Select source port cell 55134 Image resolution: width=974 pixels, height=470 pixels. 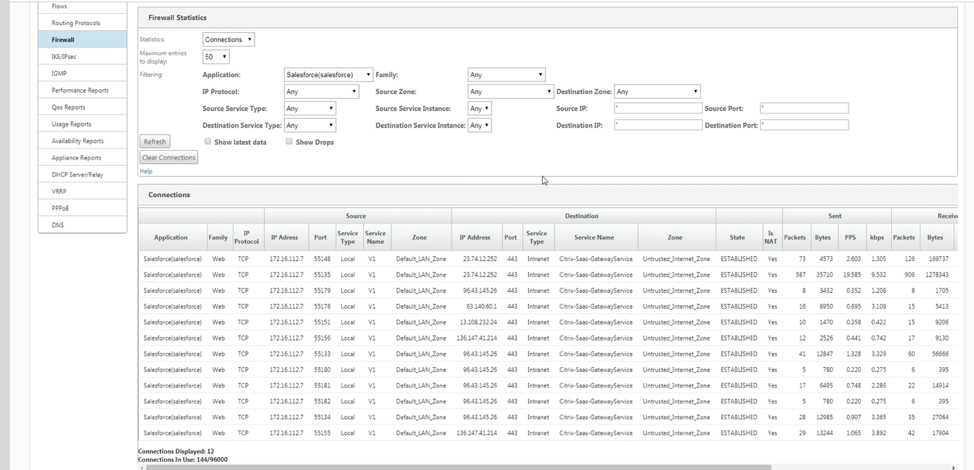click(x=322, y=417)
